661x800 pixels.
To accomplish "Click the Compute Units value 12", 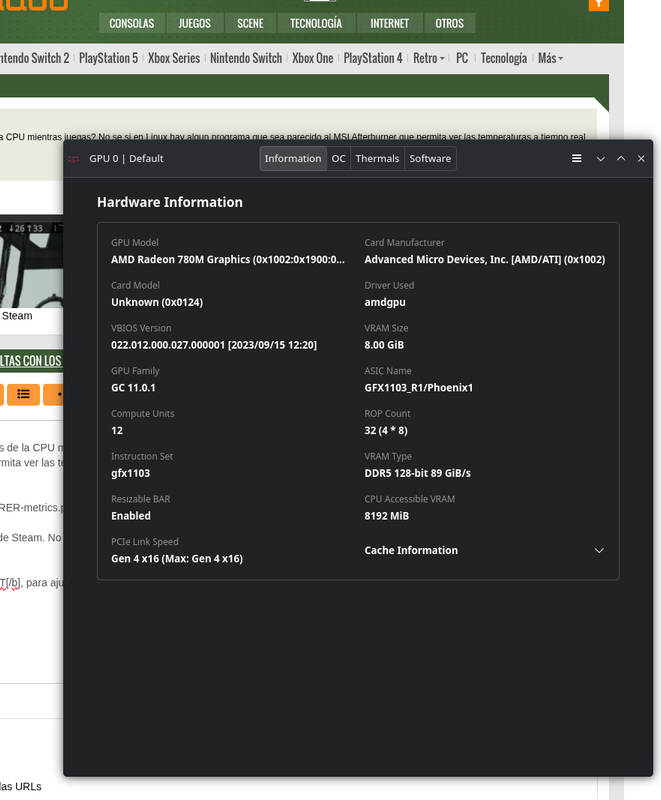I will coord(117,431).
